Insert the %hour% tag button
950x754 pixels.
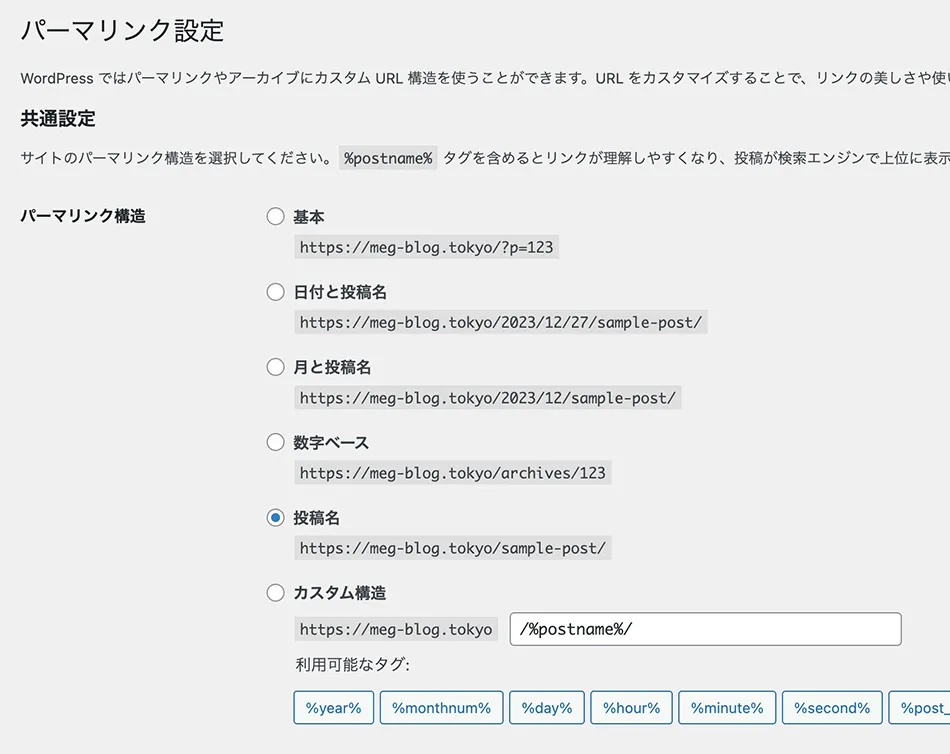(631, 707)
